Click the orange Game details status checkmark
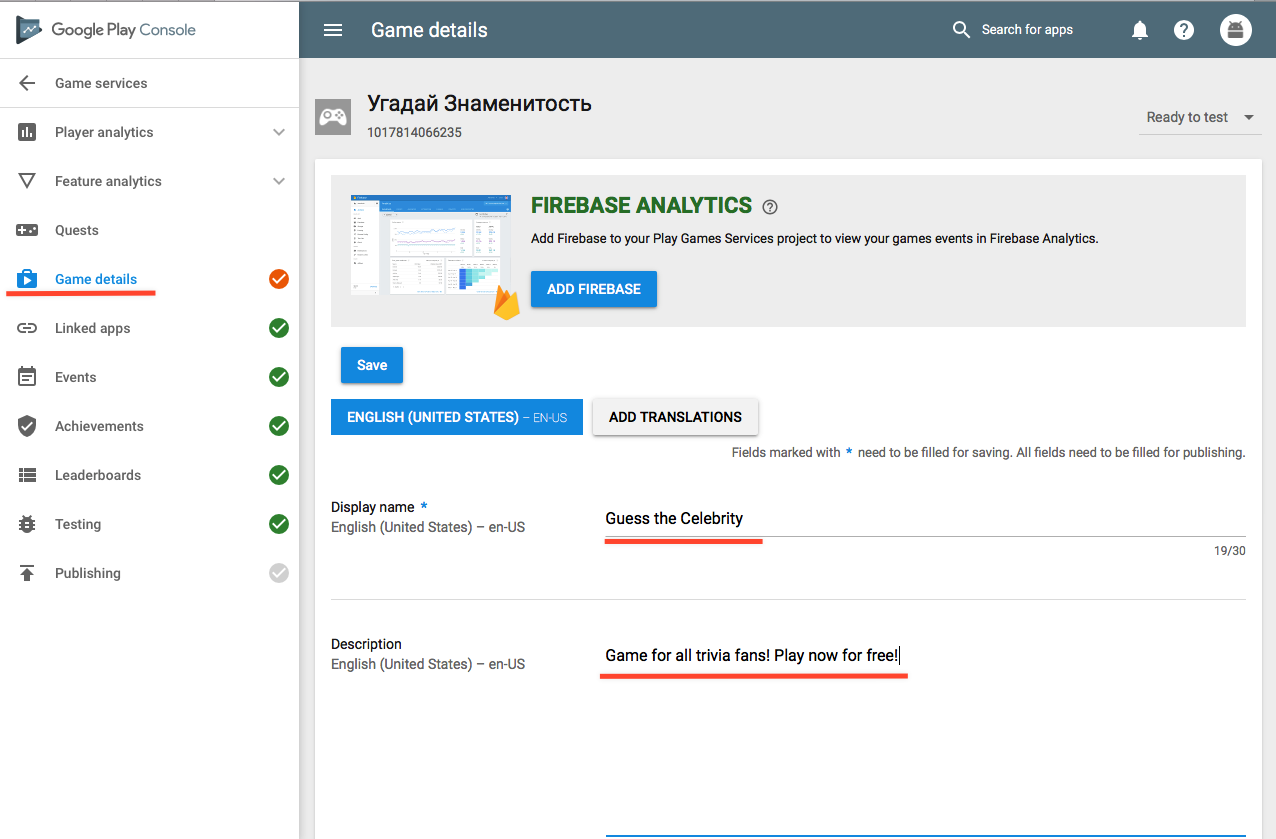 pyautogui.click(x=279, y=279)
